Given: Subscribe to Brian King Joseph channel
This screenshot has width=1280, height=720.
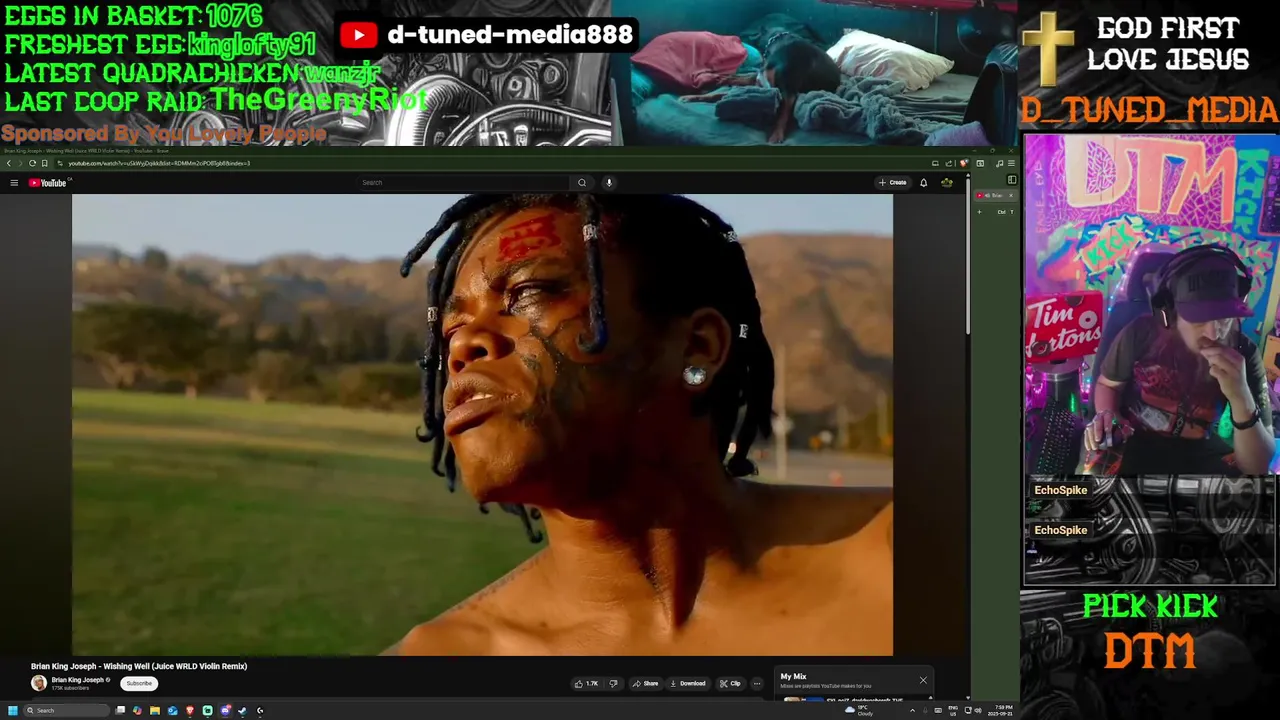Looking at the screenshot, I should [x=139, y=684].
